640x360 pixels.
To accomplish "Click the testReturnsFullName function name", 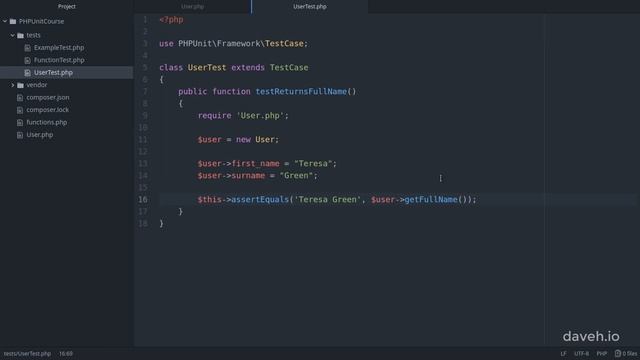I will click(301, 91).
